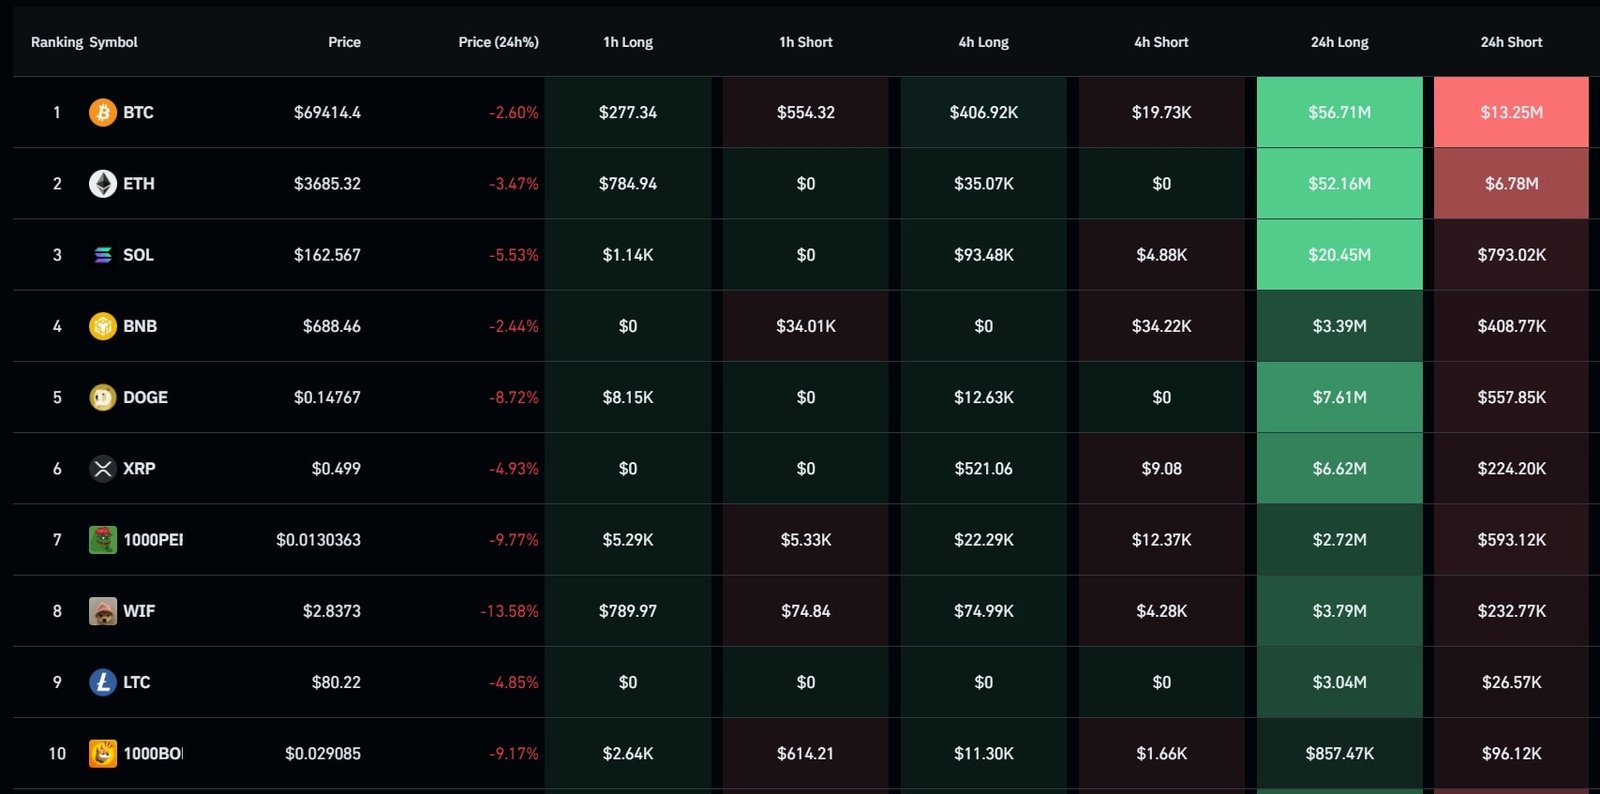Open the 1000BOI symbol link
This screenshot has width=1600, height=794.
tap(153, 753)
